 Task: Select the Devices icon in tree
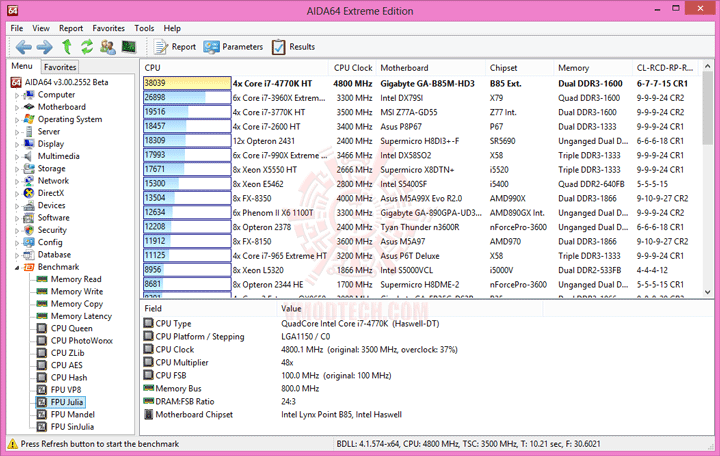point(29,205)
